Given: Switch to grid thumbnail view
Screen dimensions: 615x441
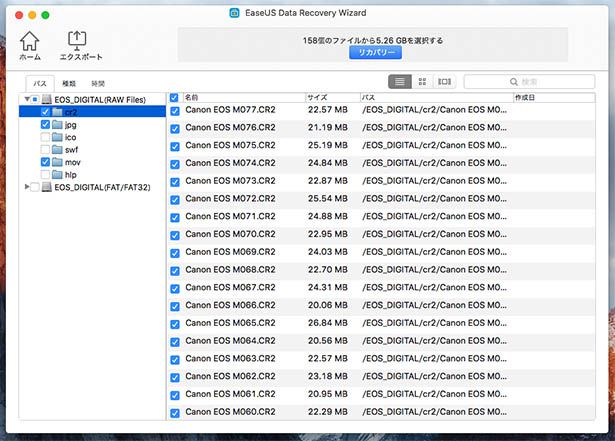Looking at the screenshot, I should (422, 82).
